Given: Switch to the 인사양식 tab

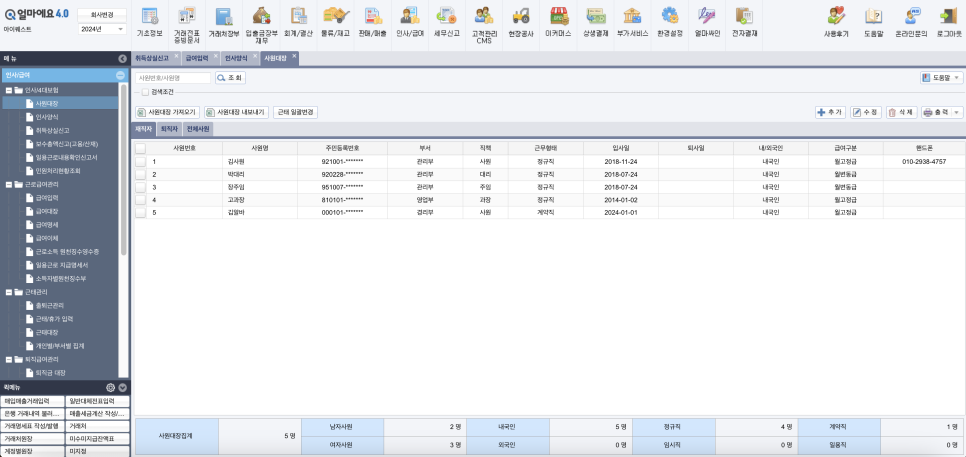Looking at the screenshot, I should pyautogui.click(x=235, y=58).
